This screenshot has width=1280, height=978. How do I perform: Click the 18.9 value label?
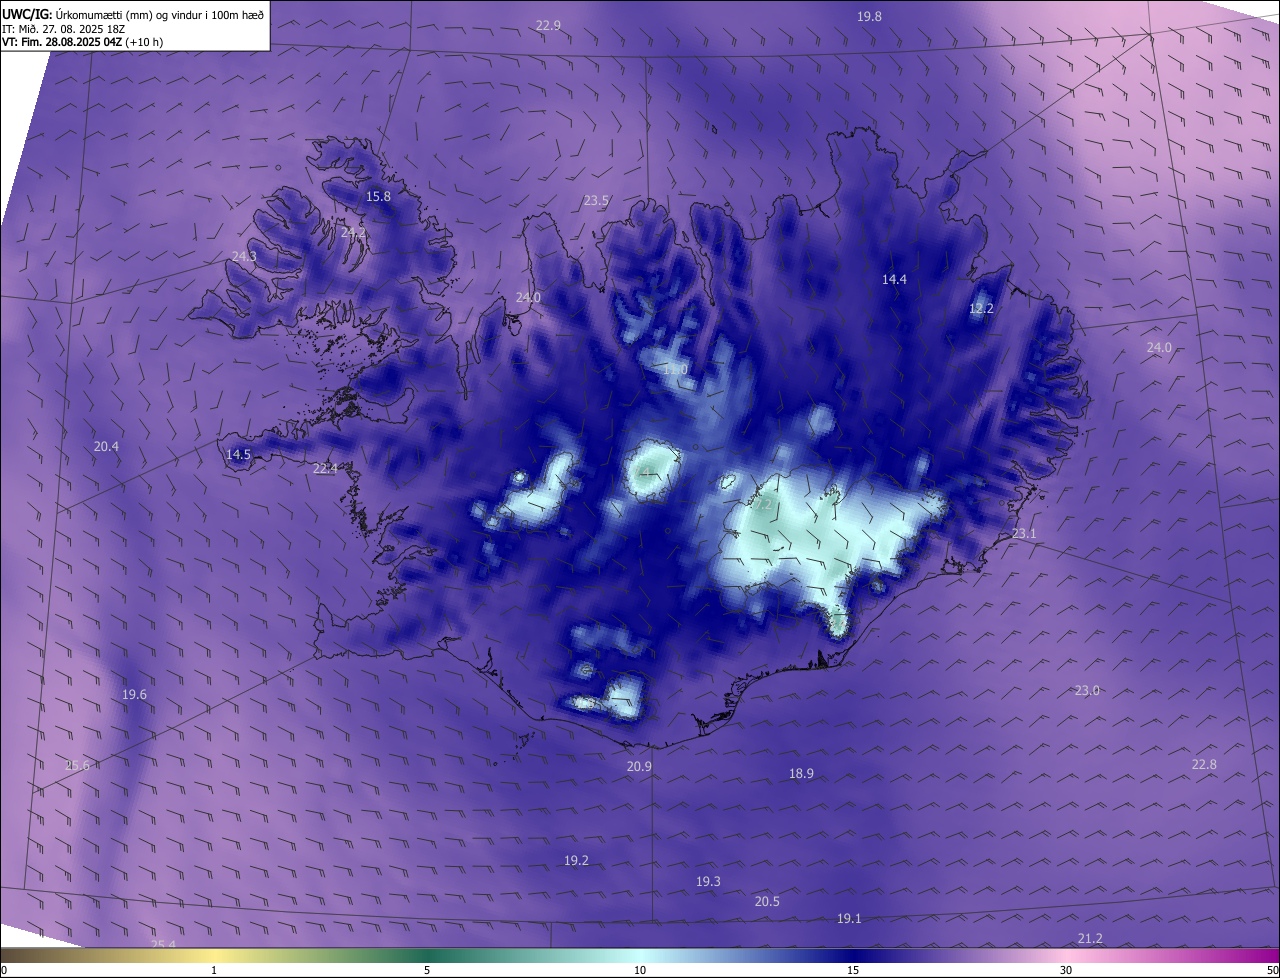pos(801,773)
